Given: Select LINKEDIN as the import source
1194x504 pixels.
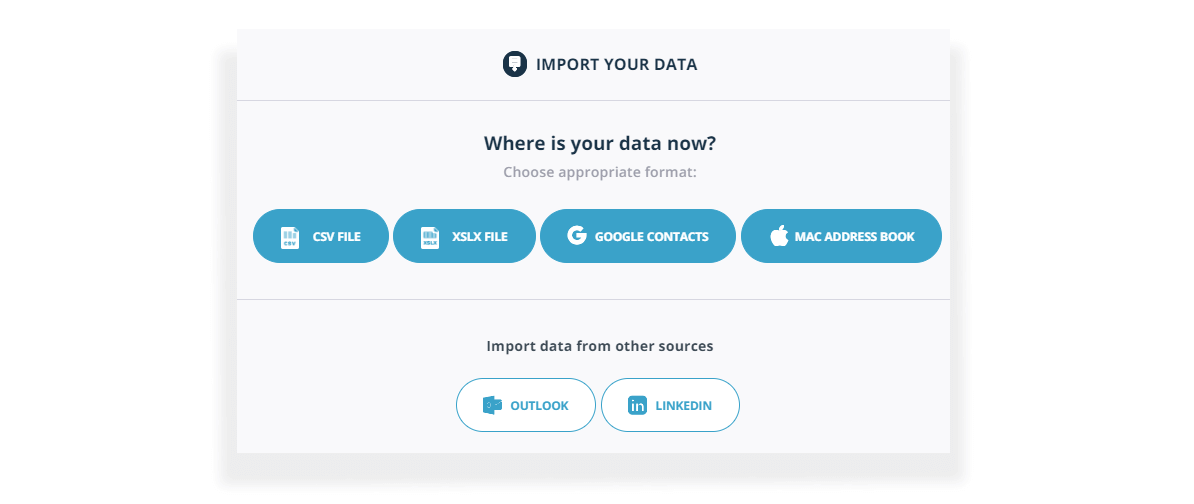Looking at the screenshot, I should tap(670, 405).
